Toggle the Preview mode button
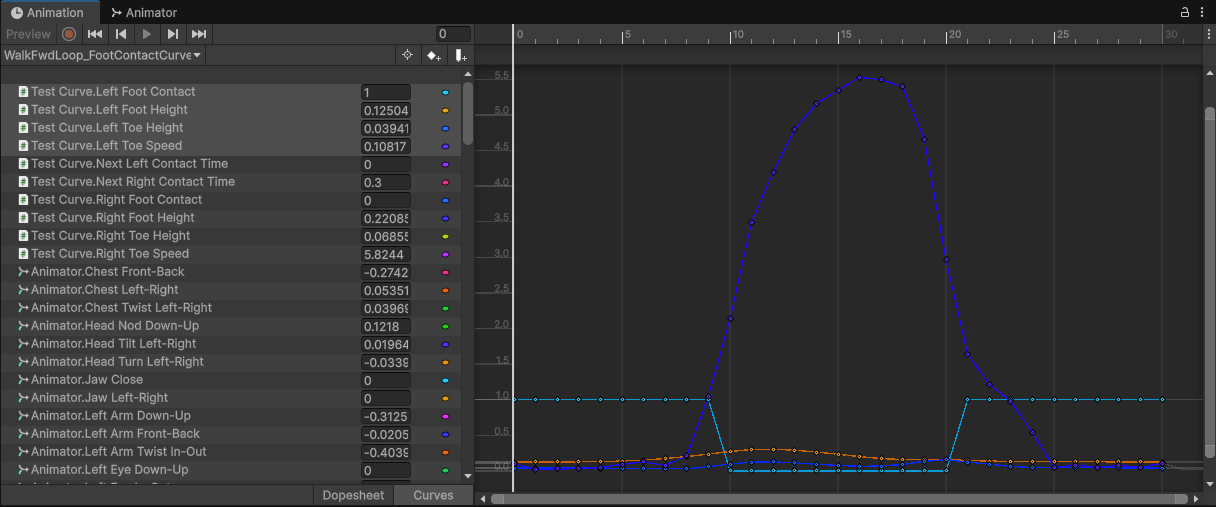Image resolution: width=1216 pixels, height=507 pixels. tap(28, 34)
